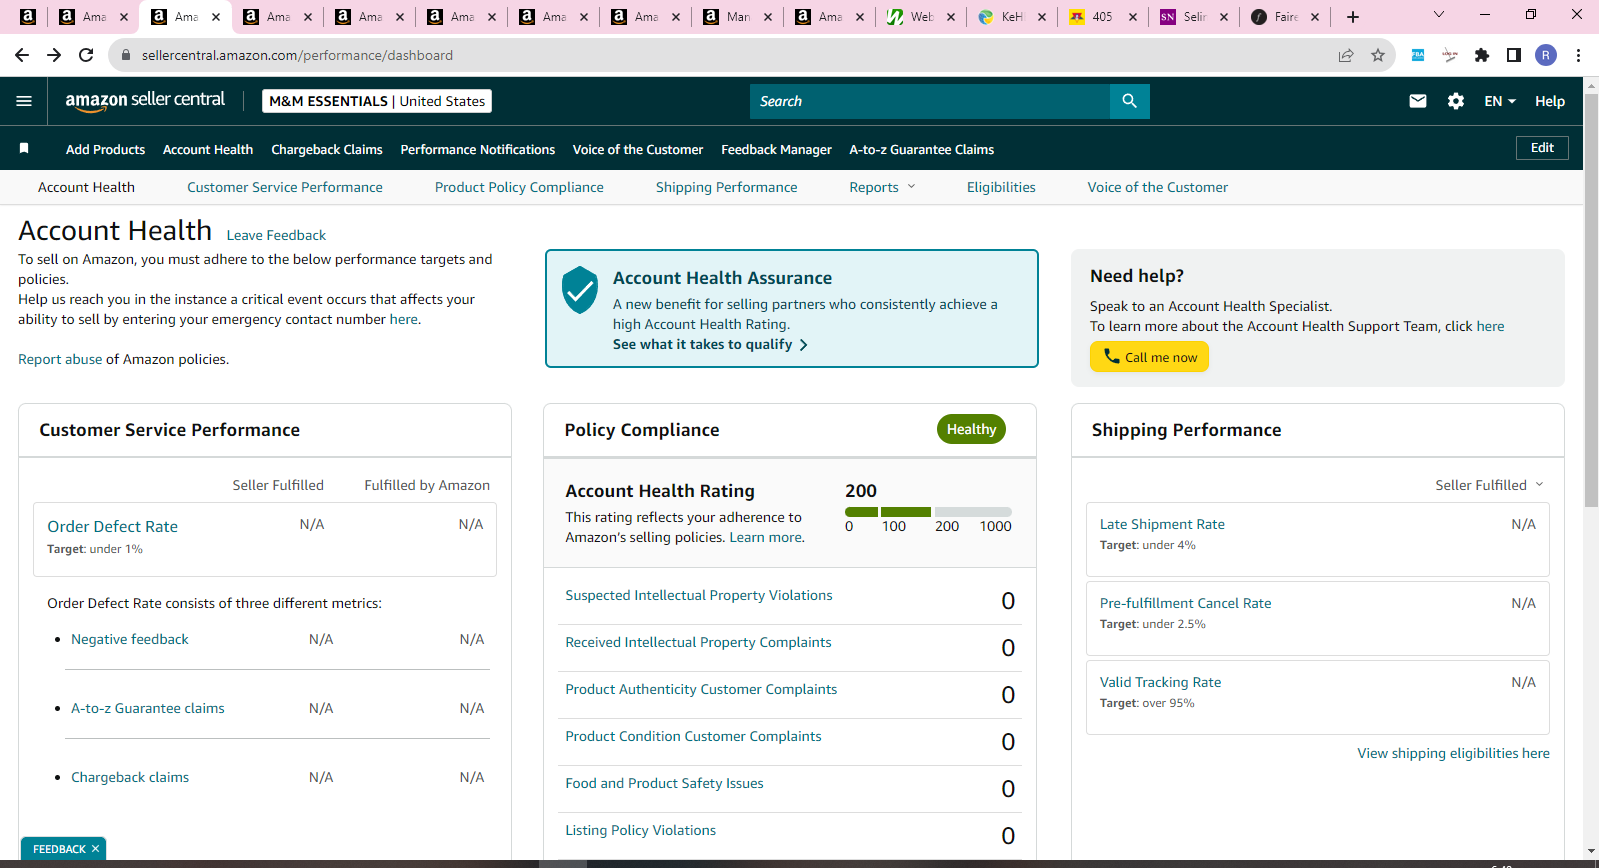Open the Account Health sub-tab
Viewport: 1599px width, 868px height.
pos(86,187)
